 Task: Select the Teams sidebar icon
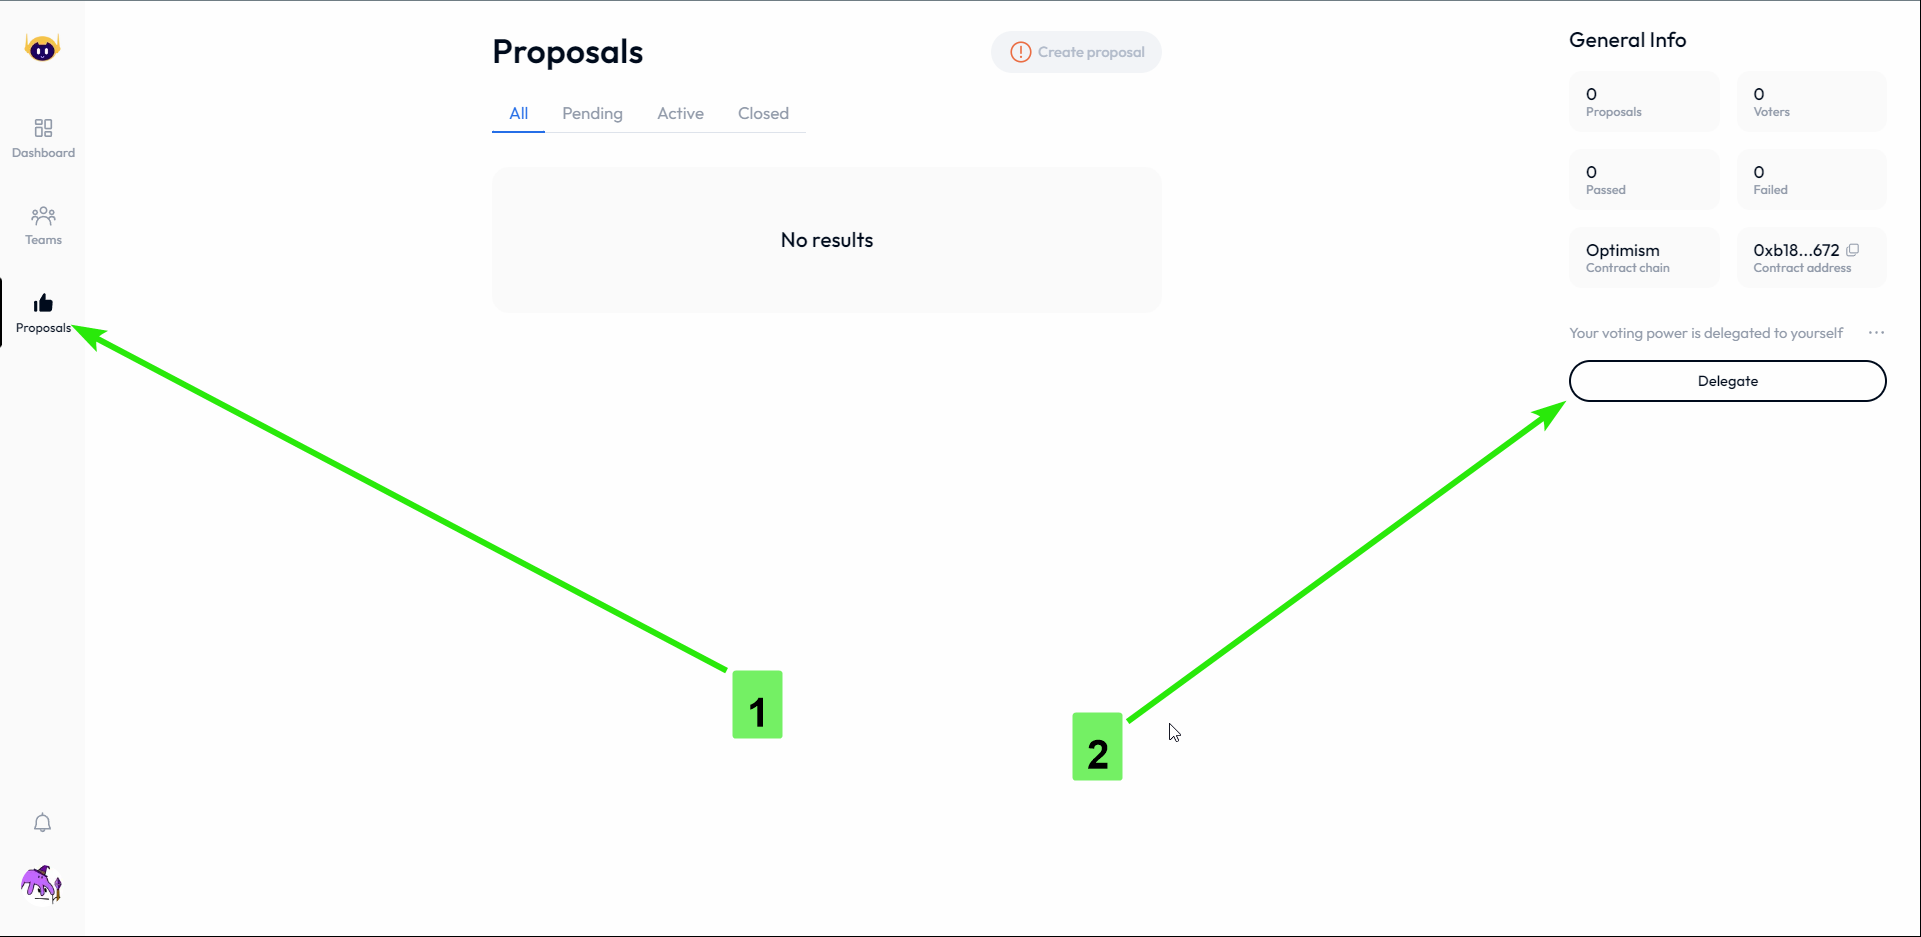click(x=43, y=225)
